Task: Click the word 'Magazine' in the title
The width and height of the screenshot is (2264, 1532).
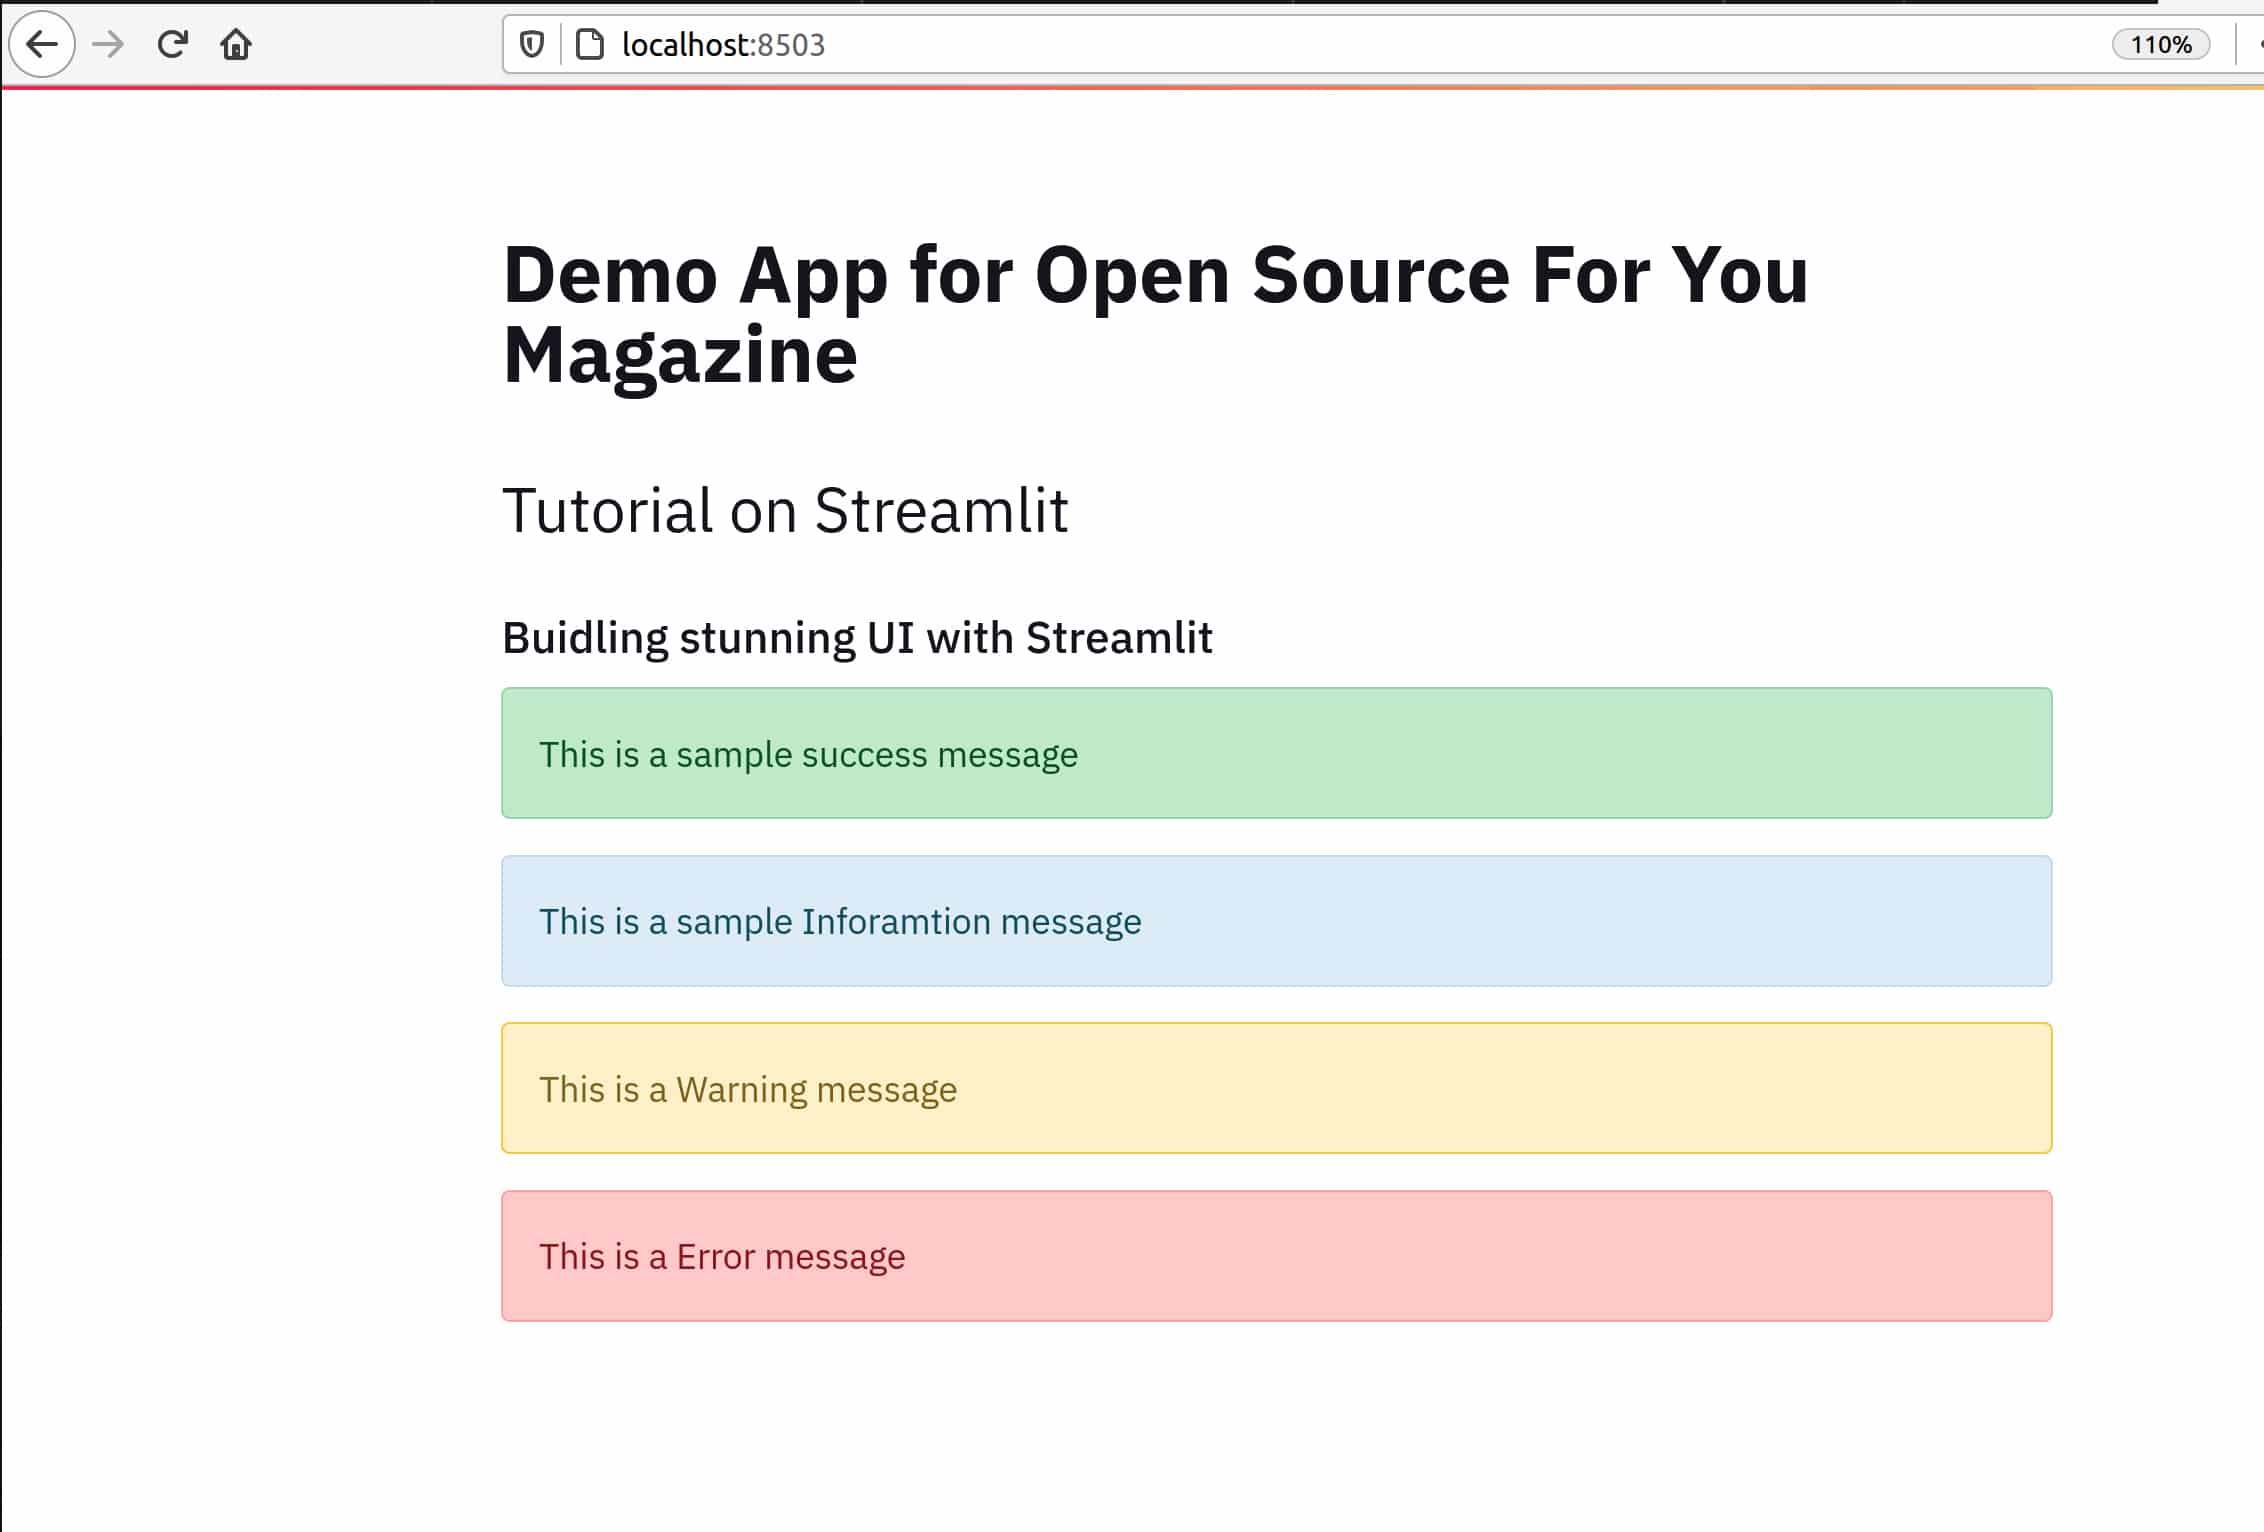Action: pos(680,355)
